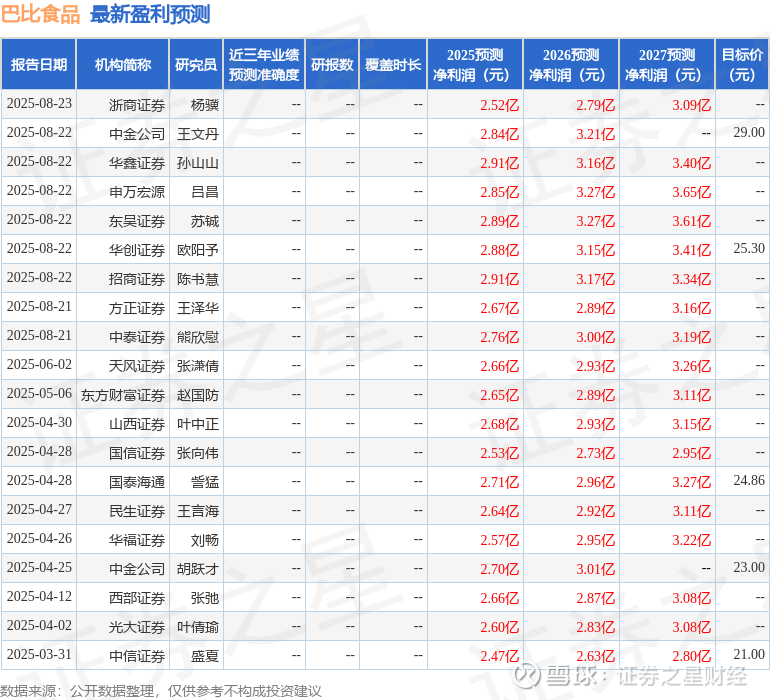Screen dimensions: 770x700
Task: Click the 3.61亿 forecast value
Action: pos(691,221)
